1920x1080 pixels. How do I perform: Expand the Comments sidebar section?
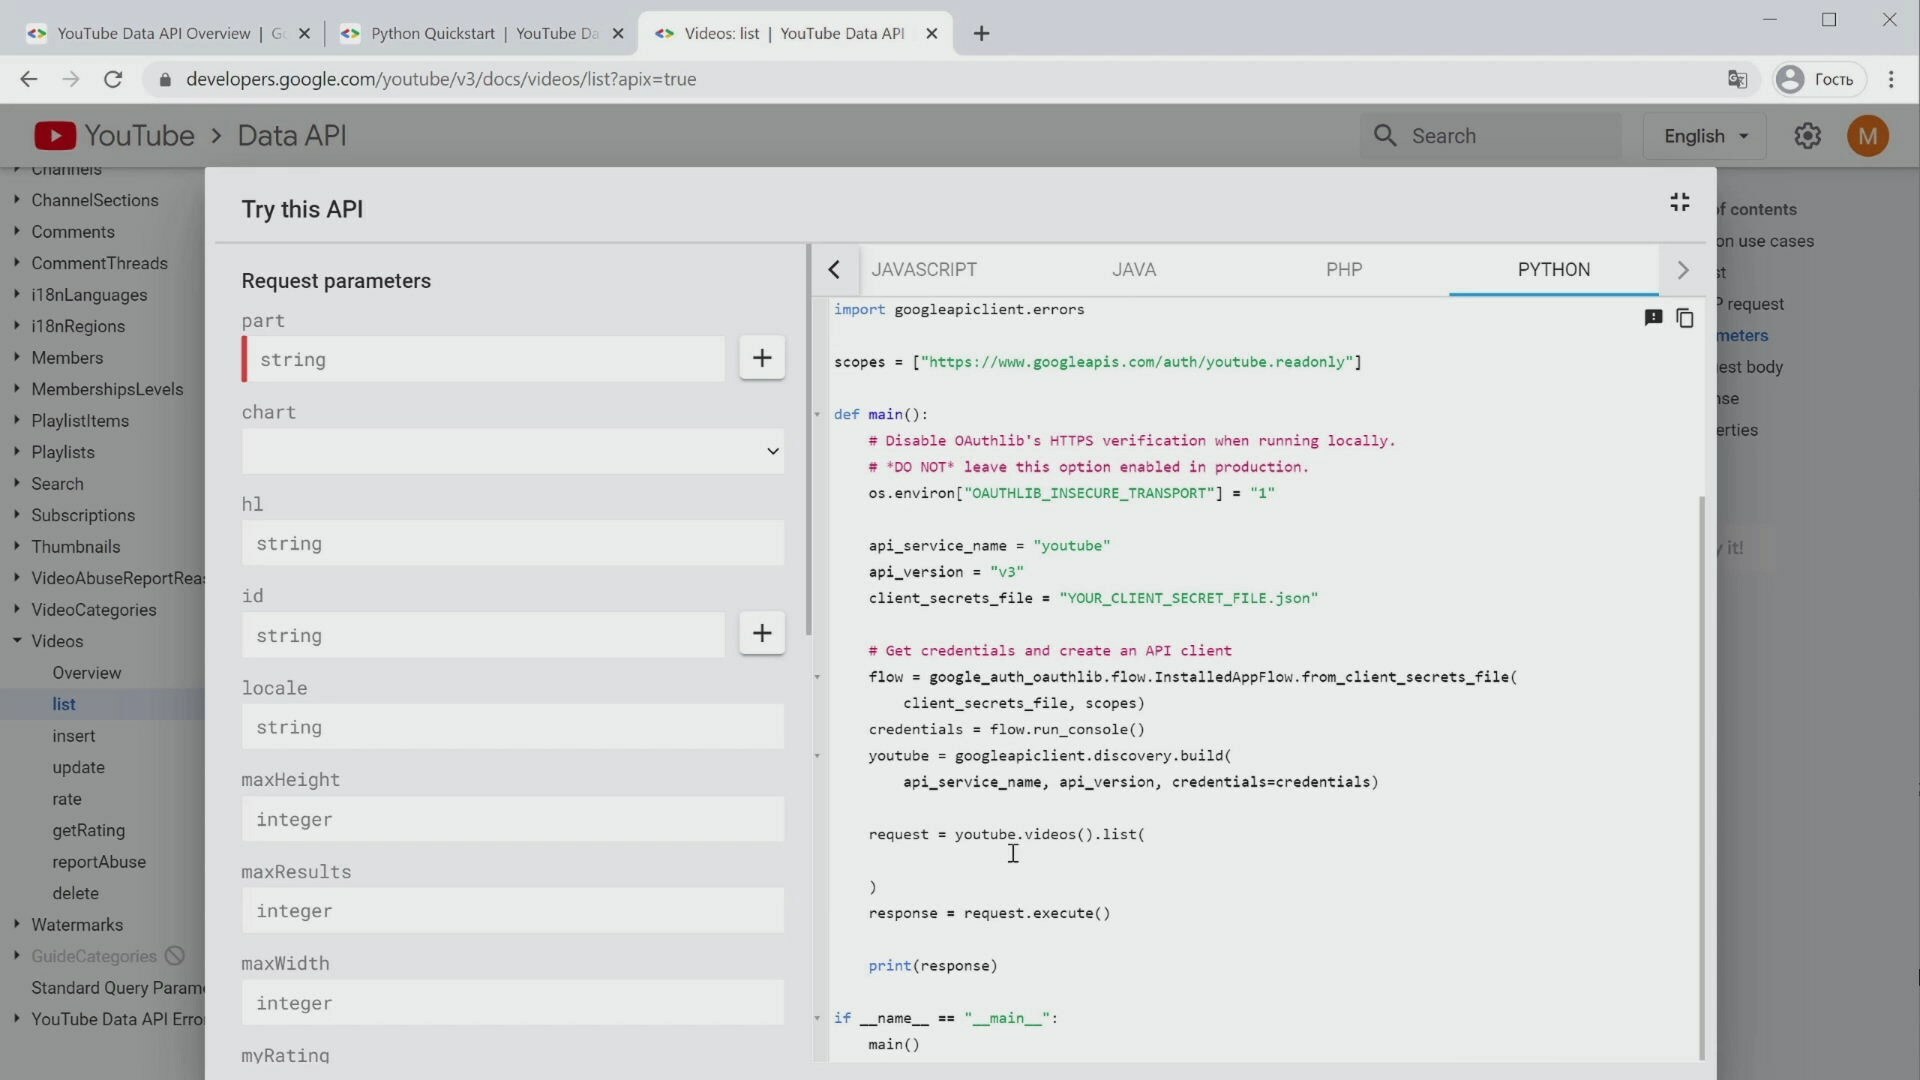point(17,231)
